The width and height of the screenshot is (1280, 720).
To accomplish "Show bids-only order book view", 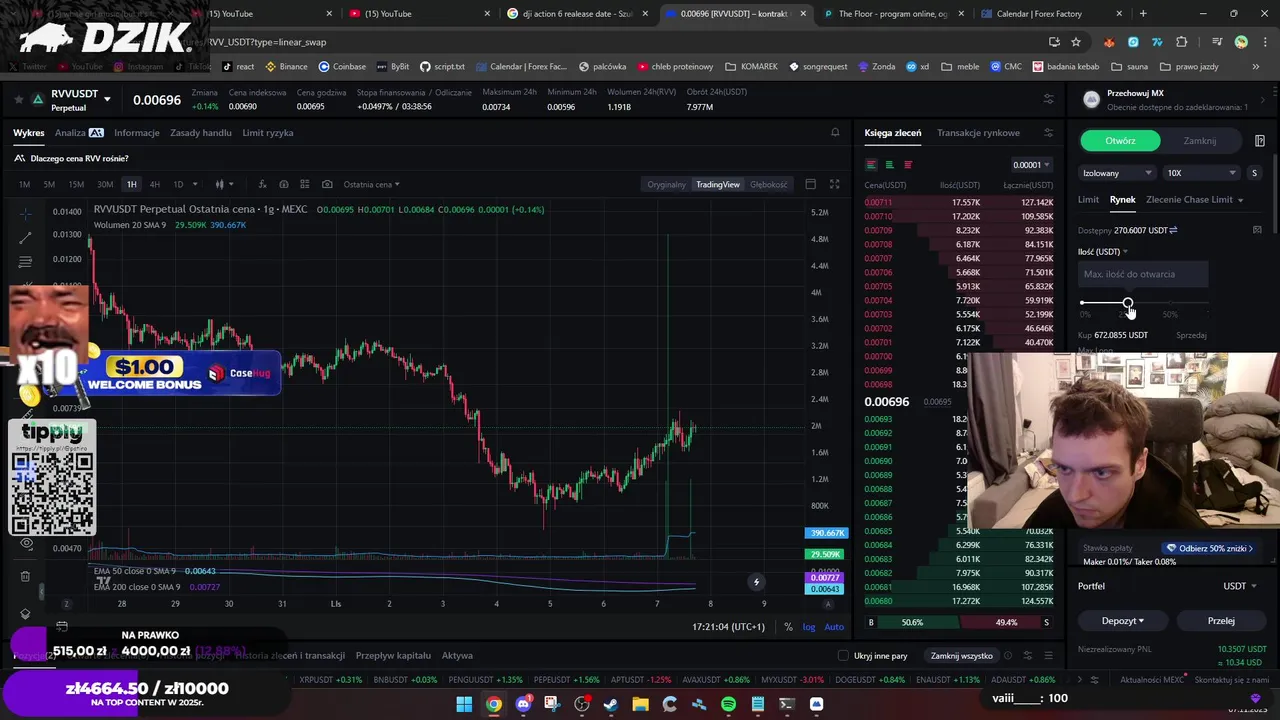I will pos(889,164).
